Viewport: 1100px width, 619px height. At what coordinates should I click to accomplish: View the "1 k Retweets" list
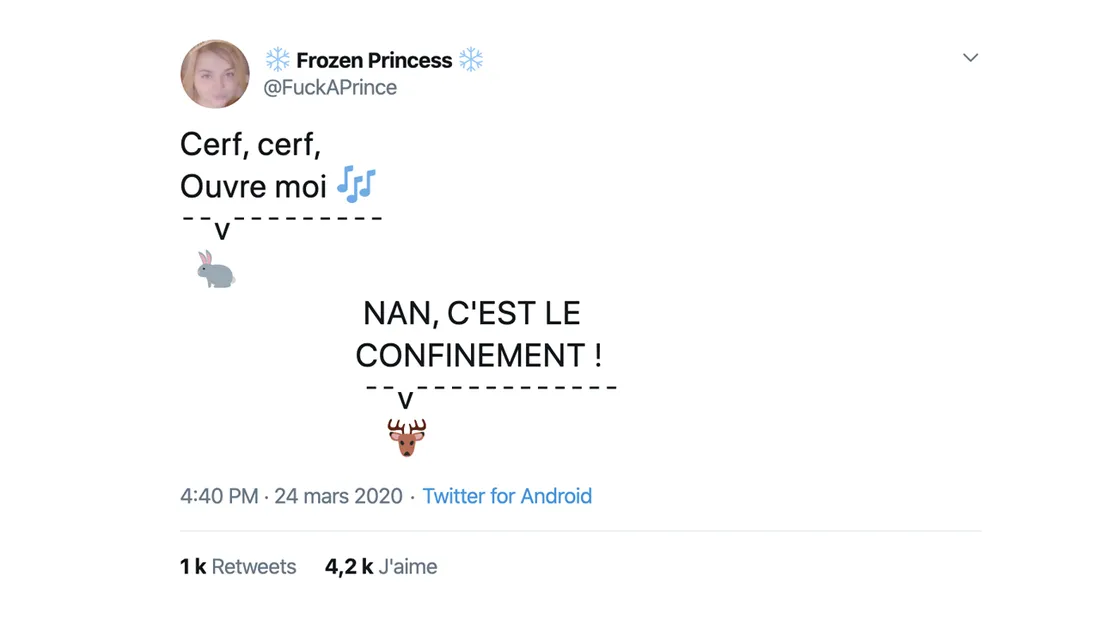pos(238,567)
